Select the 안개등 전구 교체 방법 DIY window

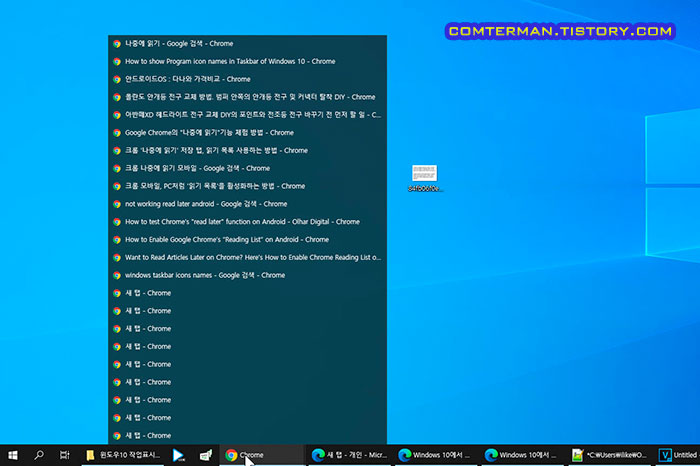(247, 97)
